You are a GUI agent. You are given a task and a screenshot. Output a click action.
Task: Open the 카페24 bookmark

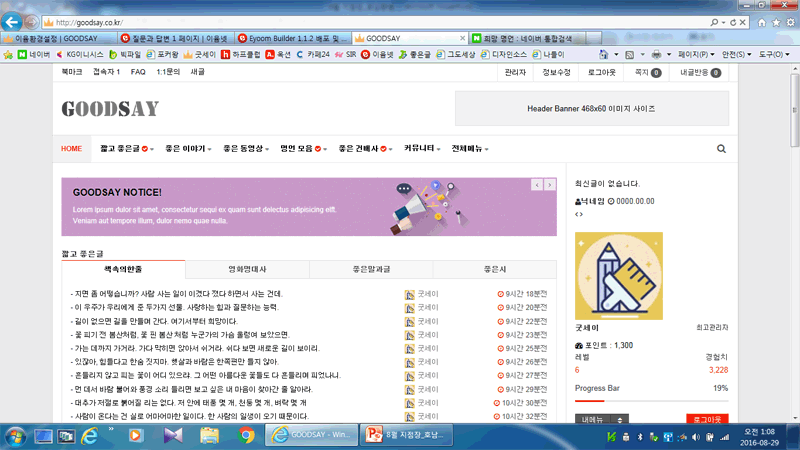[313, 55]
